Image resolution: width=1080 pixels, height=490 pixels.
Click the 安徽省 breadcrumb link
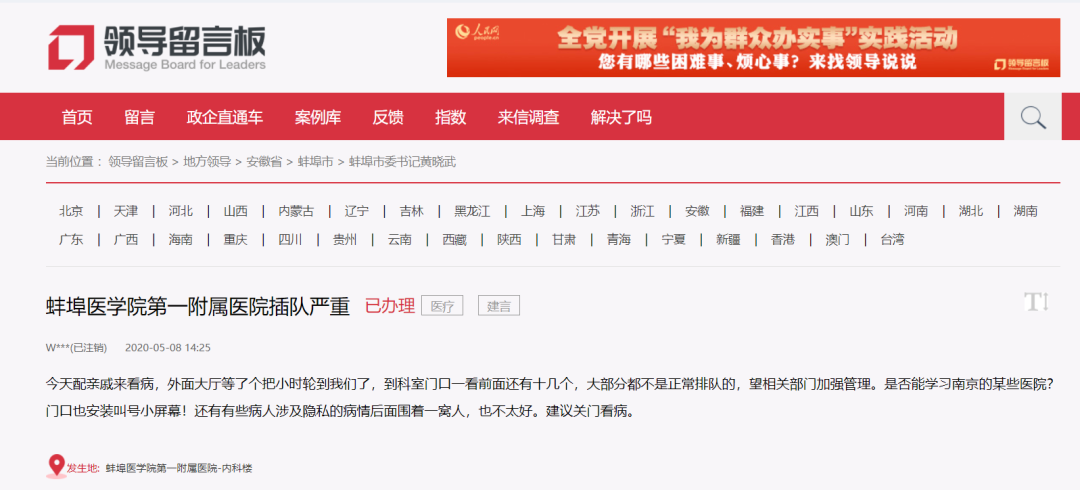pos(264,162)
